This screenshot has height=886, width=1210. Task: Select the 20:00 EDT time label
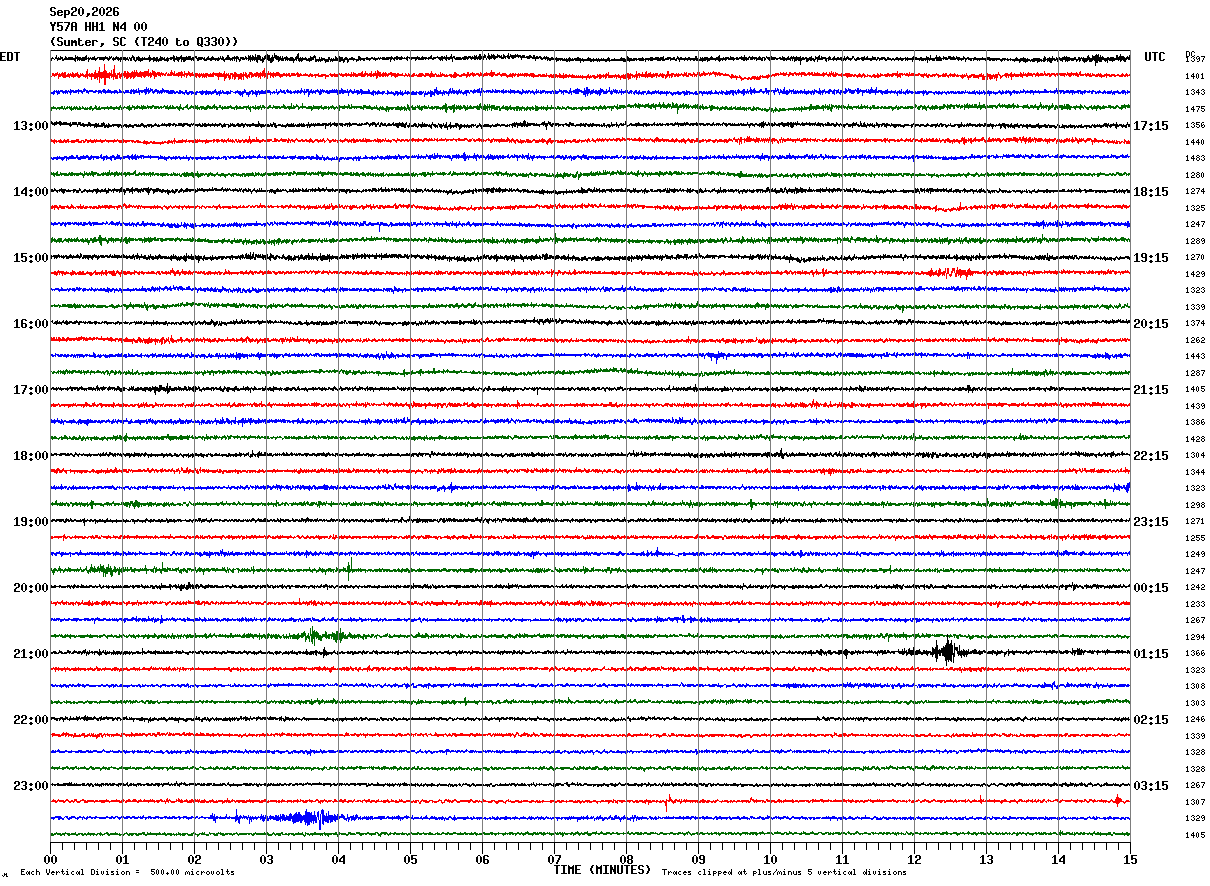tap(30, 588)
